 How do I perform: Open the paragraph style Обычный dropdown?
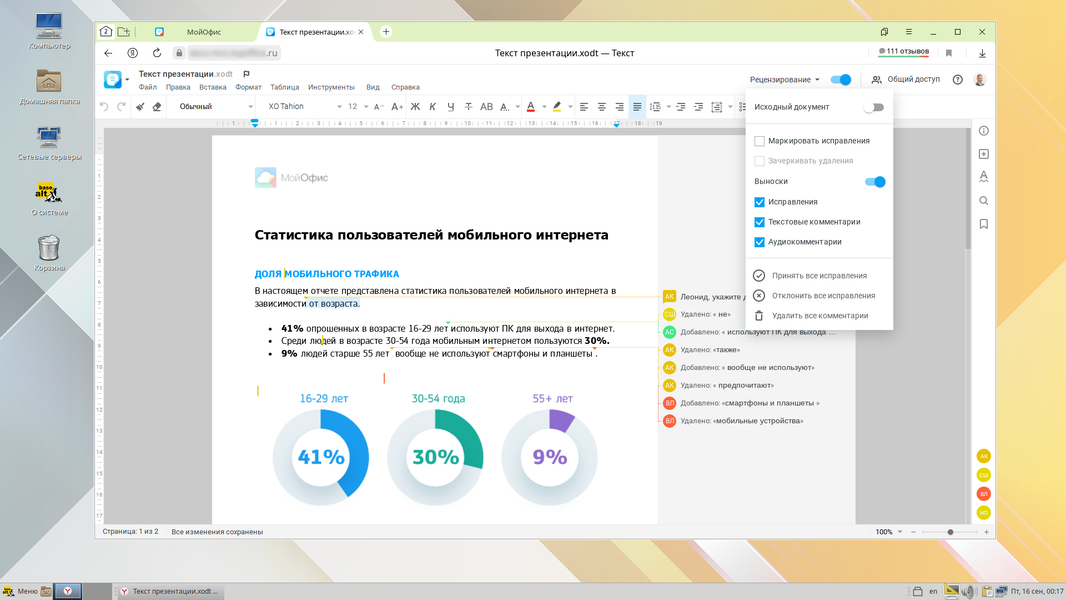pos(212,107)
